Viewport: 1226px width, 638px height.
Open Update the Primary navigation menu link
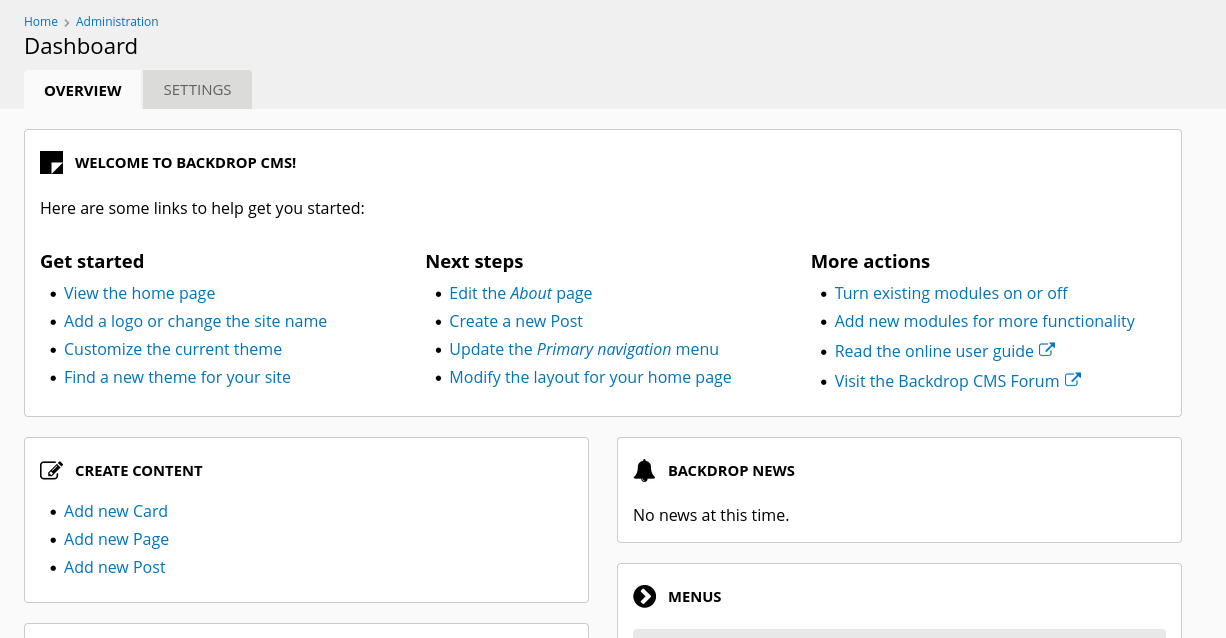tap(584, 349)
